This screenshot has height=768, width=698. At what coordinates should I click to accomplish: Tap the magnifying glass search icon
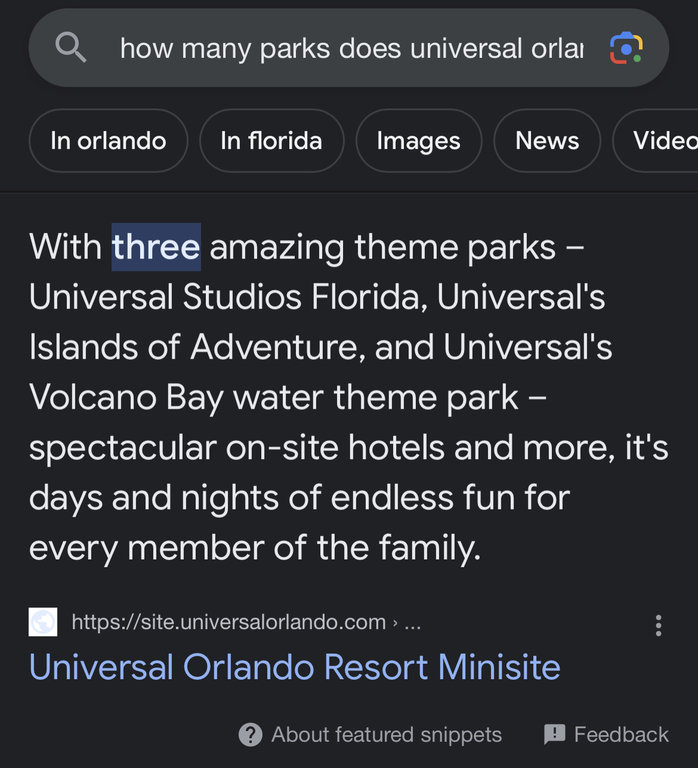pyautogui.click(x=71, y=47)
